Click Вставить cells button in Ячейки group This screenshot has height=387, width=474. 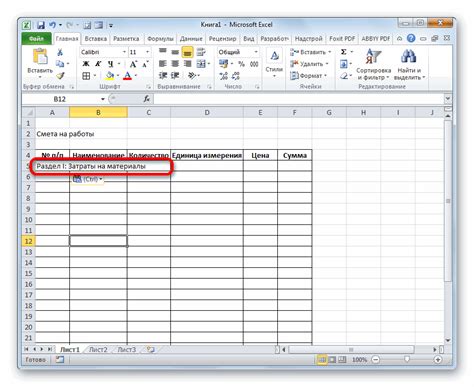coord(311,52)
